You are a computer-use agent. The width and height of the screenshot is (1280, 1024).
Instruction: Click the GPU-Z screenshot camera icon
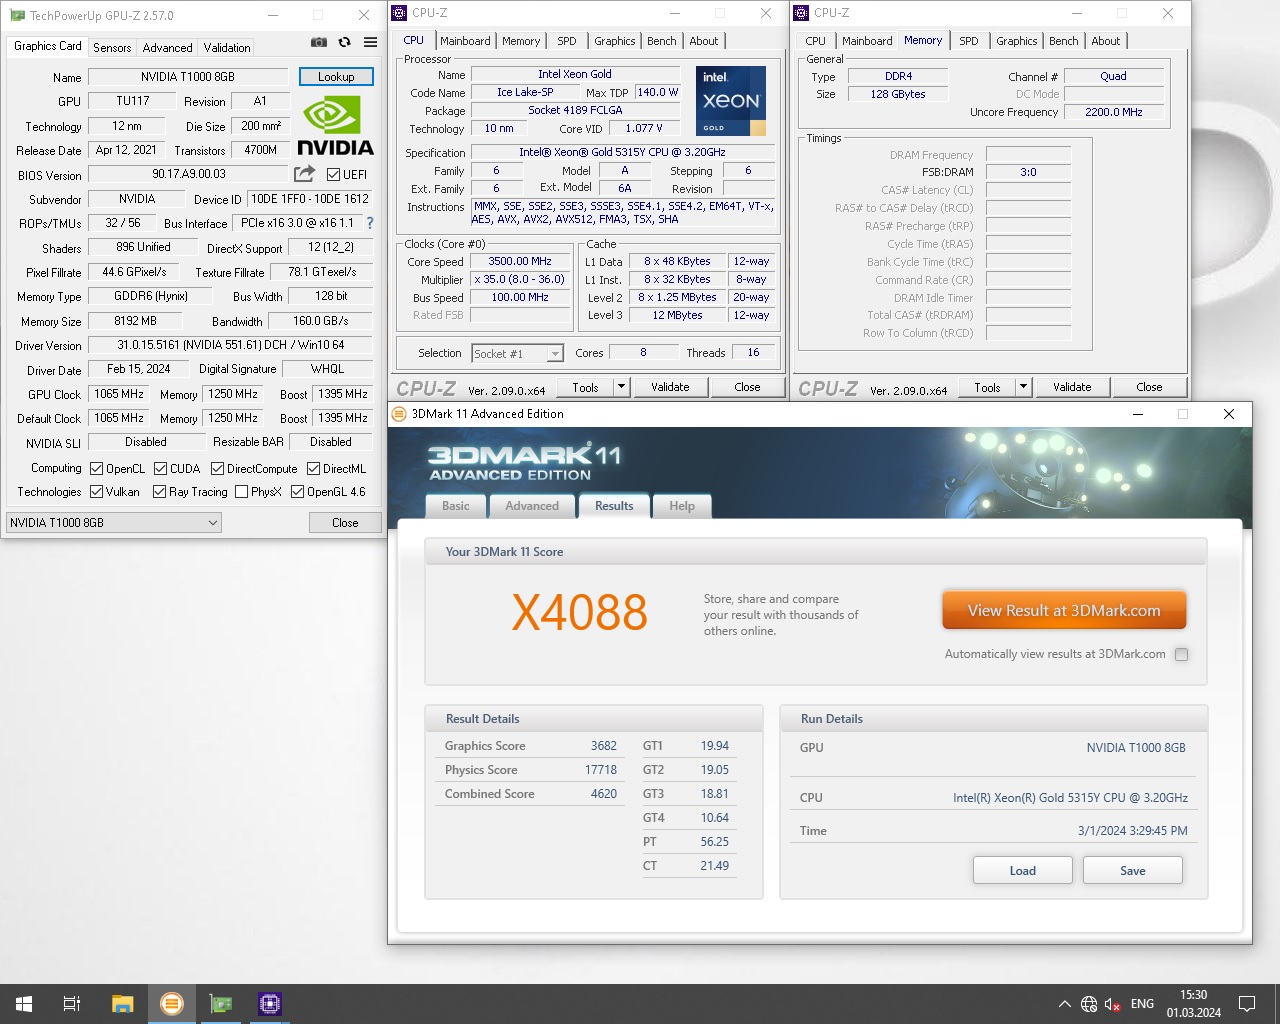319,42
